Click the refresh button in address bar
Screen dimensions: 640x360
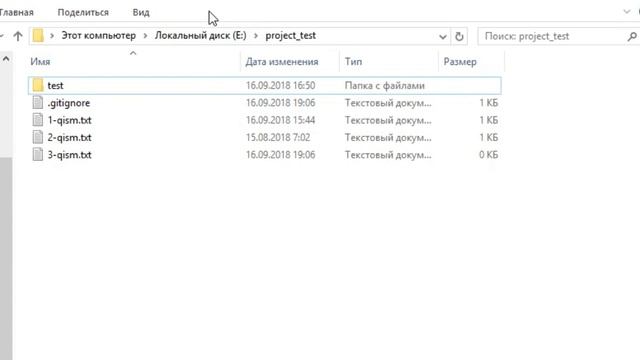tap(459, 36)
